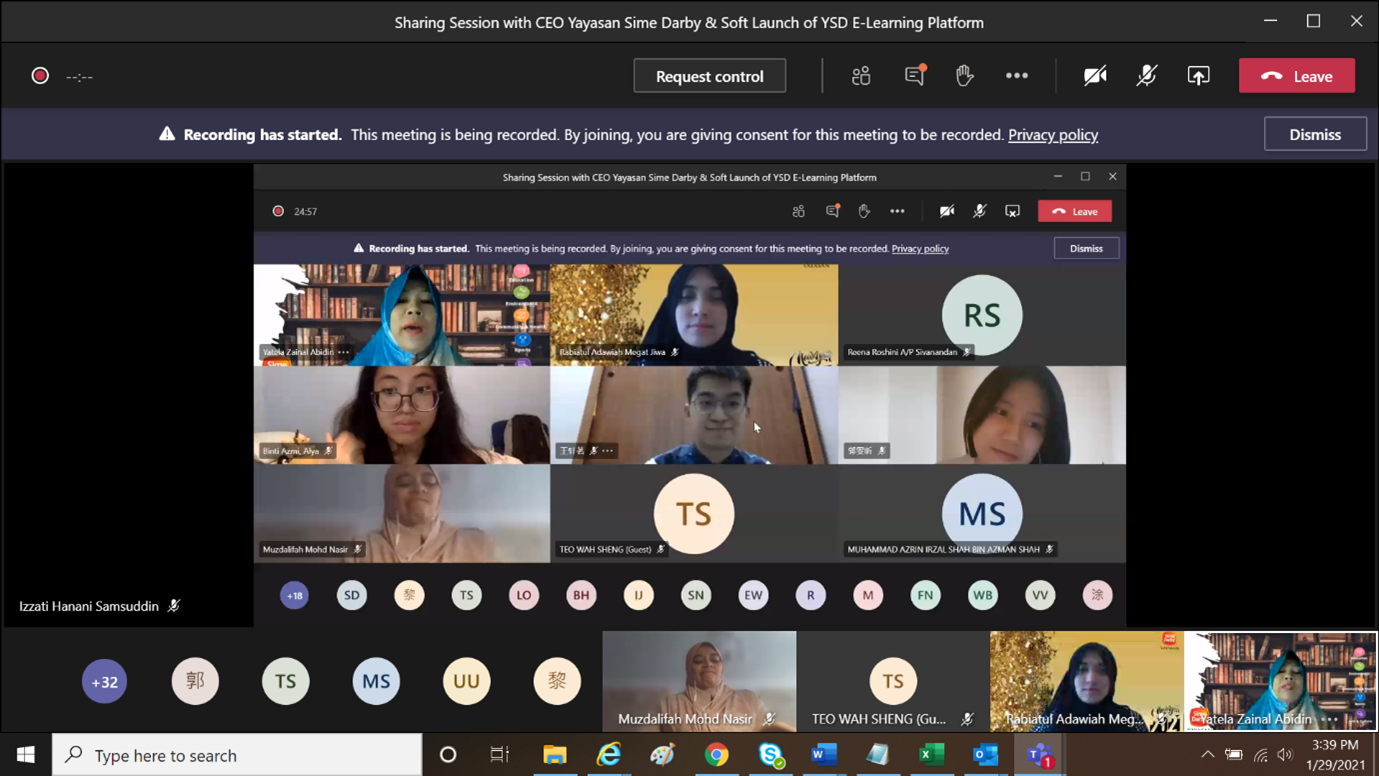
Task: Leave the meeting
Action: pos(1296,76)
